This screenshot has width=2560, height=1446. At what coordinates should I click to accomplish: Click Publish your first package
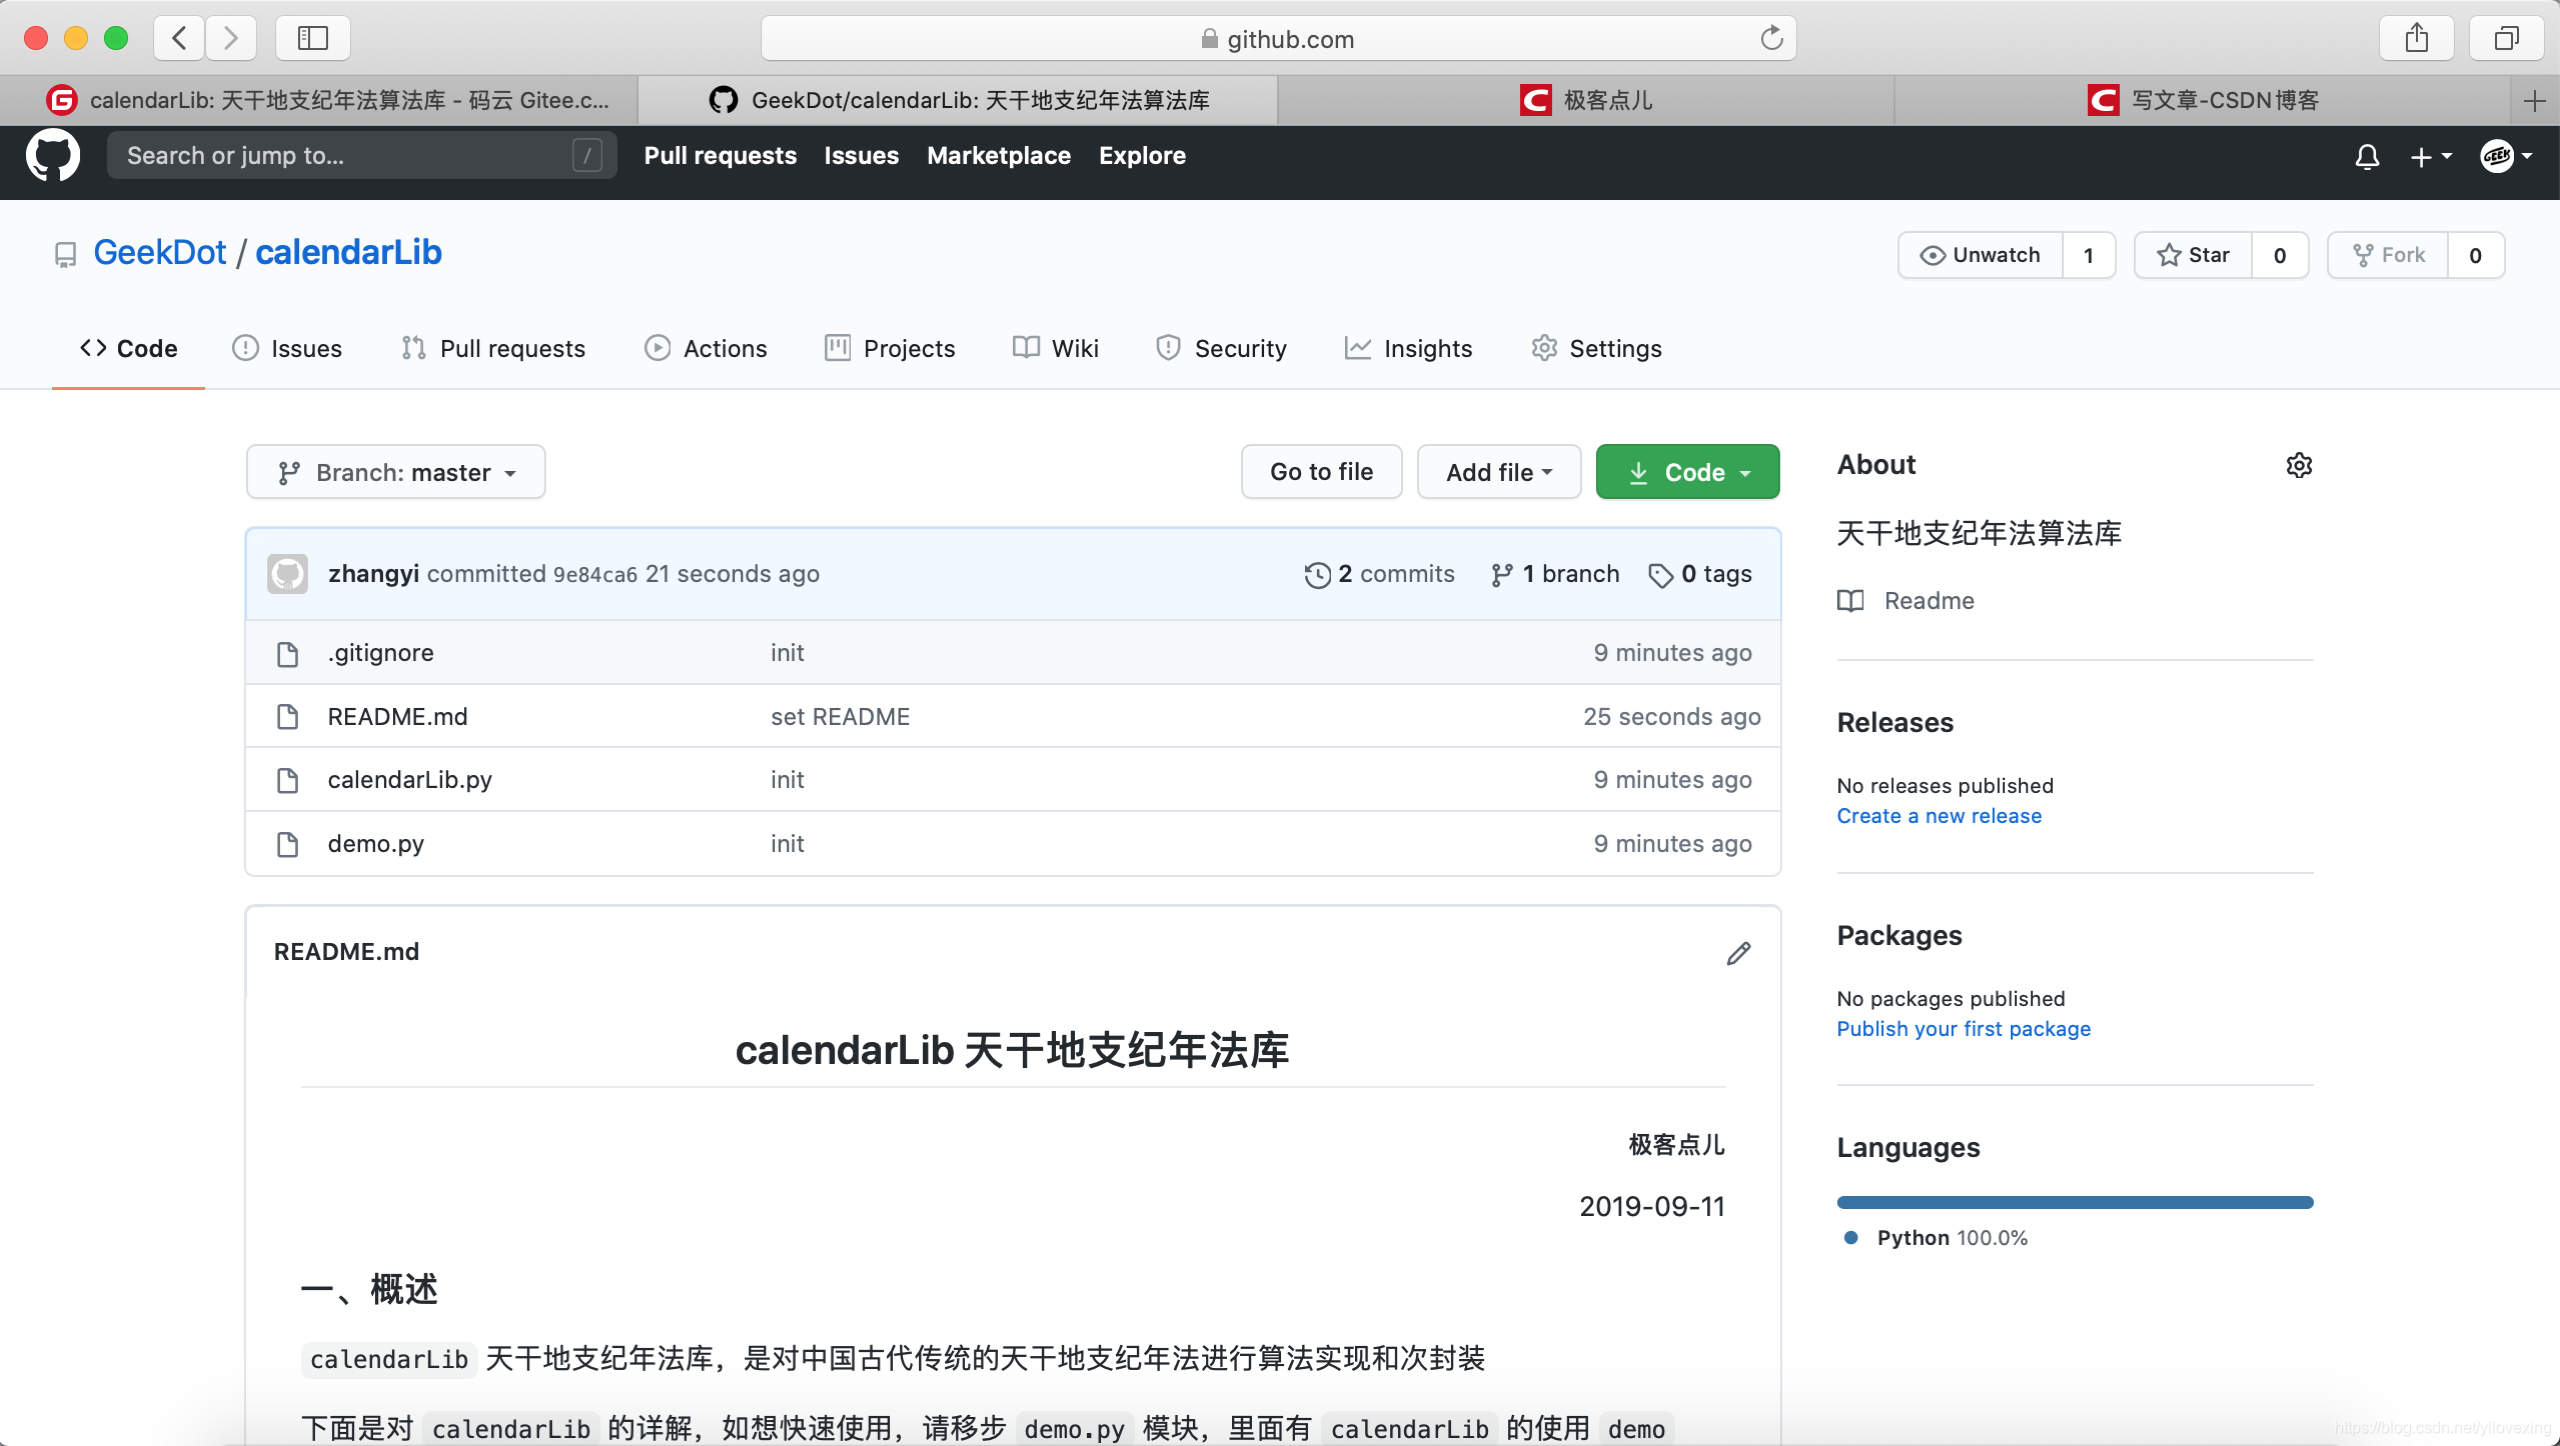tap(1963, 1029)
